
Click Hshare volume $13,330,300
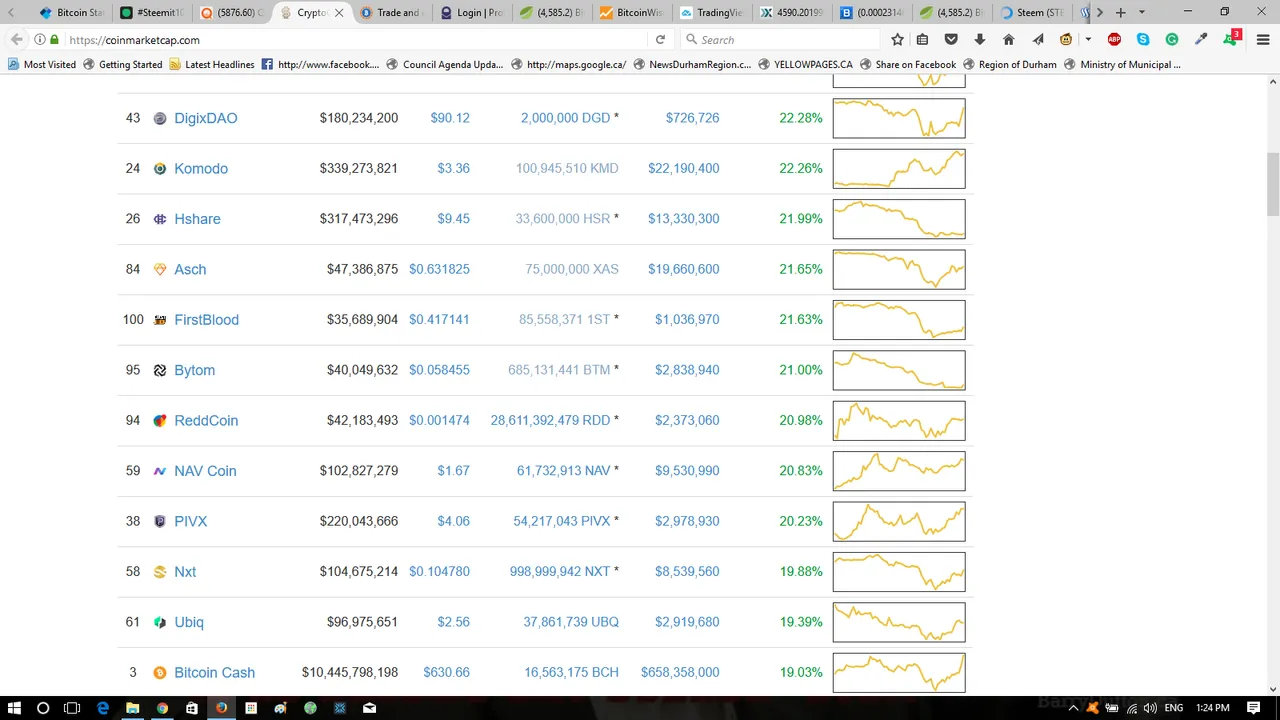click(683, 219)
